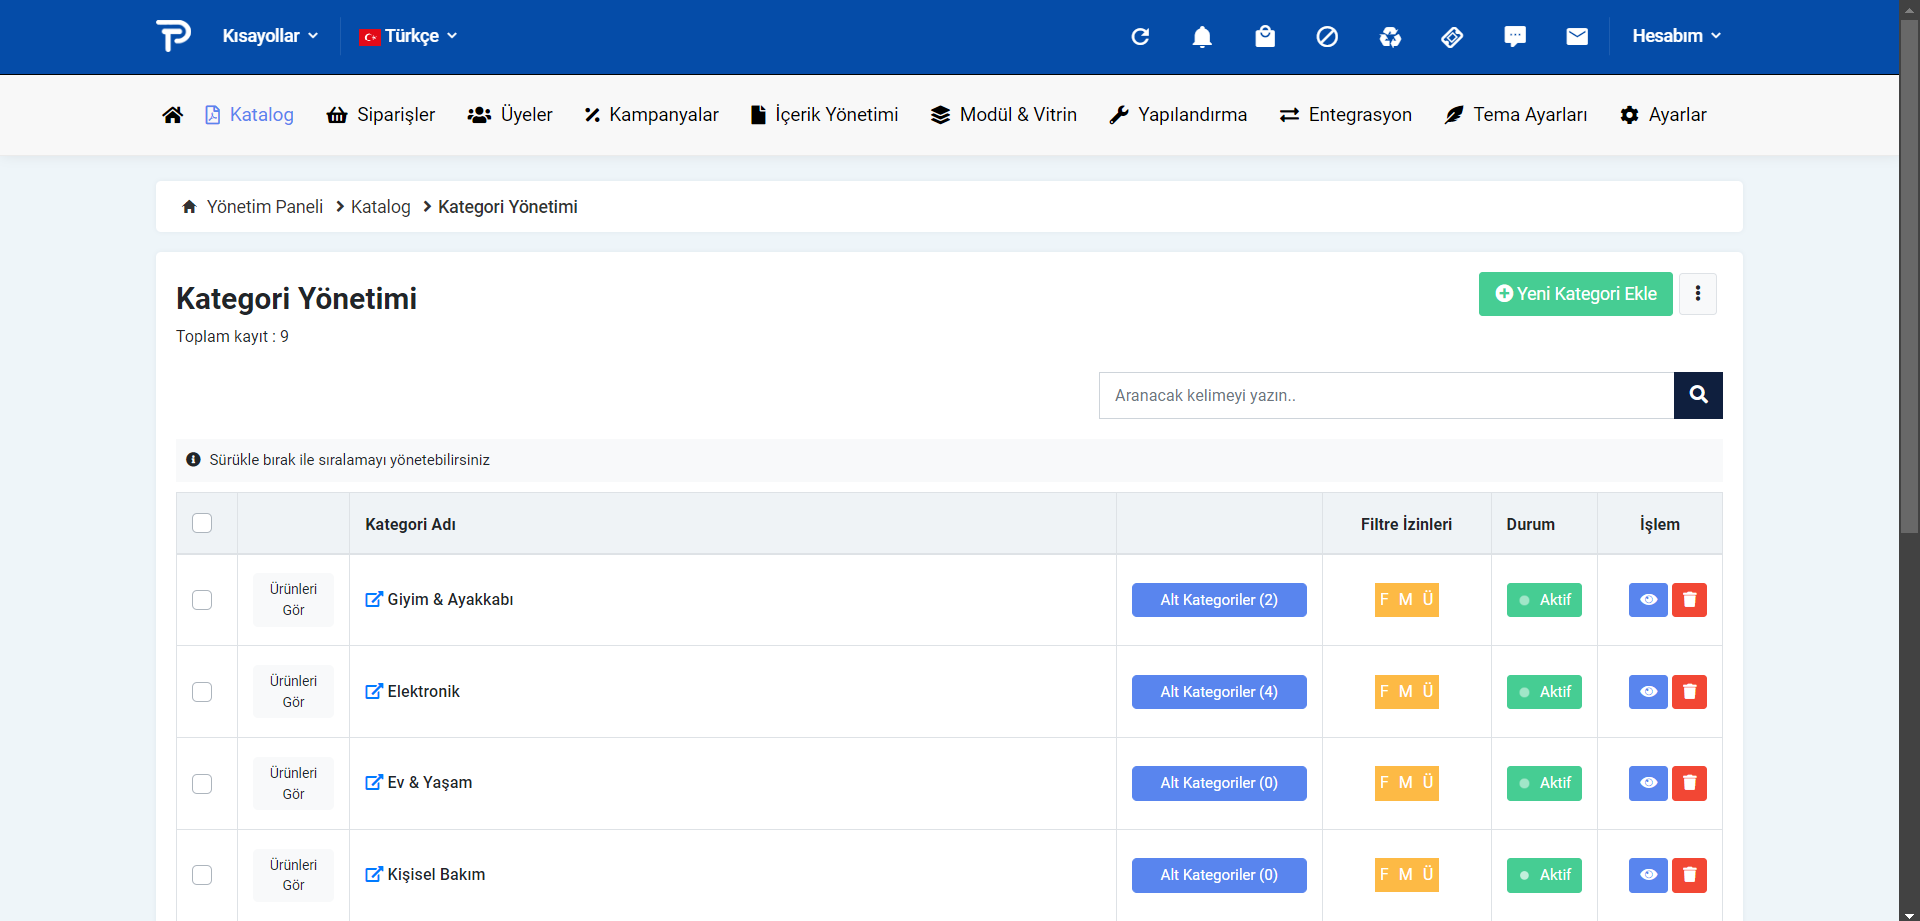1920x921 pixels.
Task: Expand the Hesabım account menu
Action: point(1676,36)
